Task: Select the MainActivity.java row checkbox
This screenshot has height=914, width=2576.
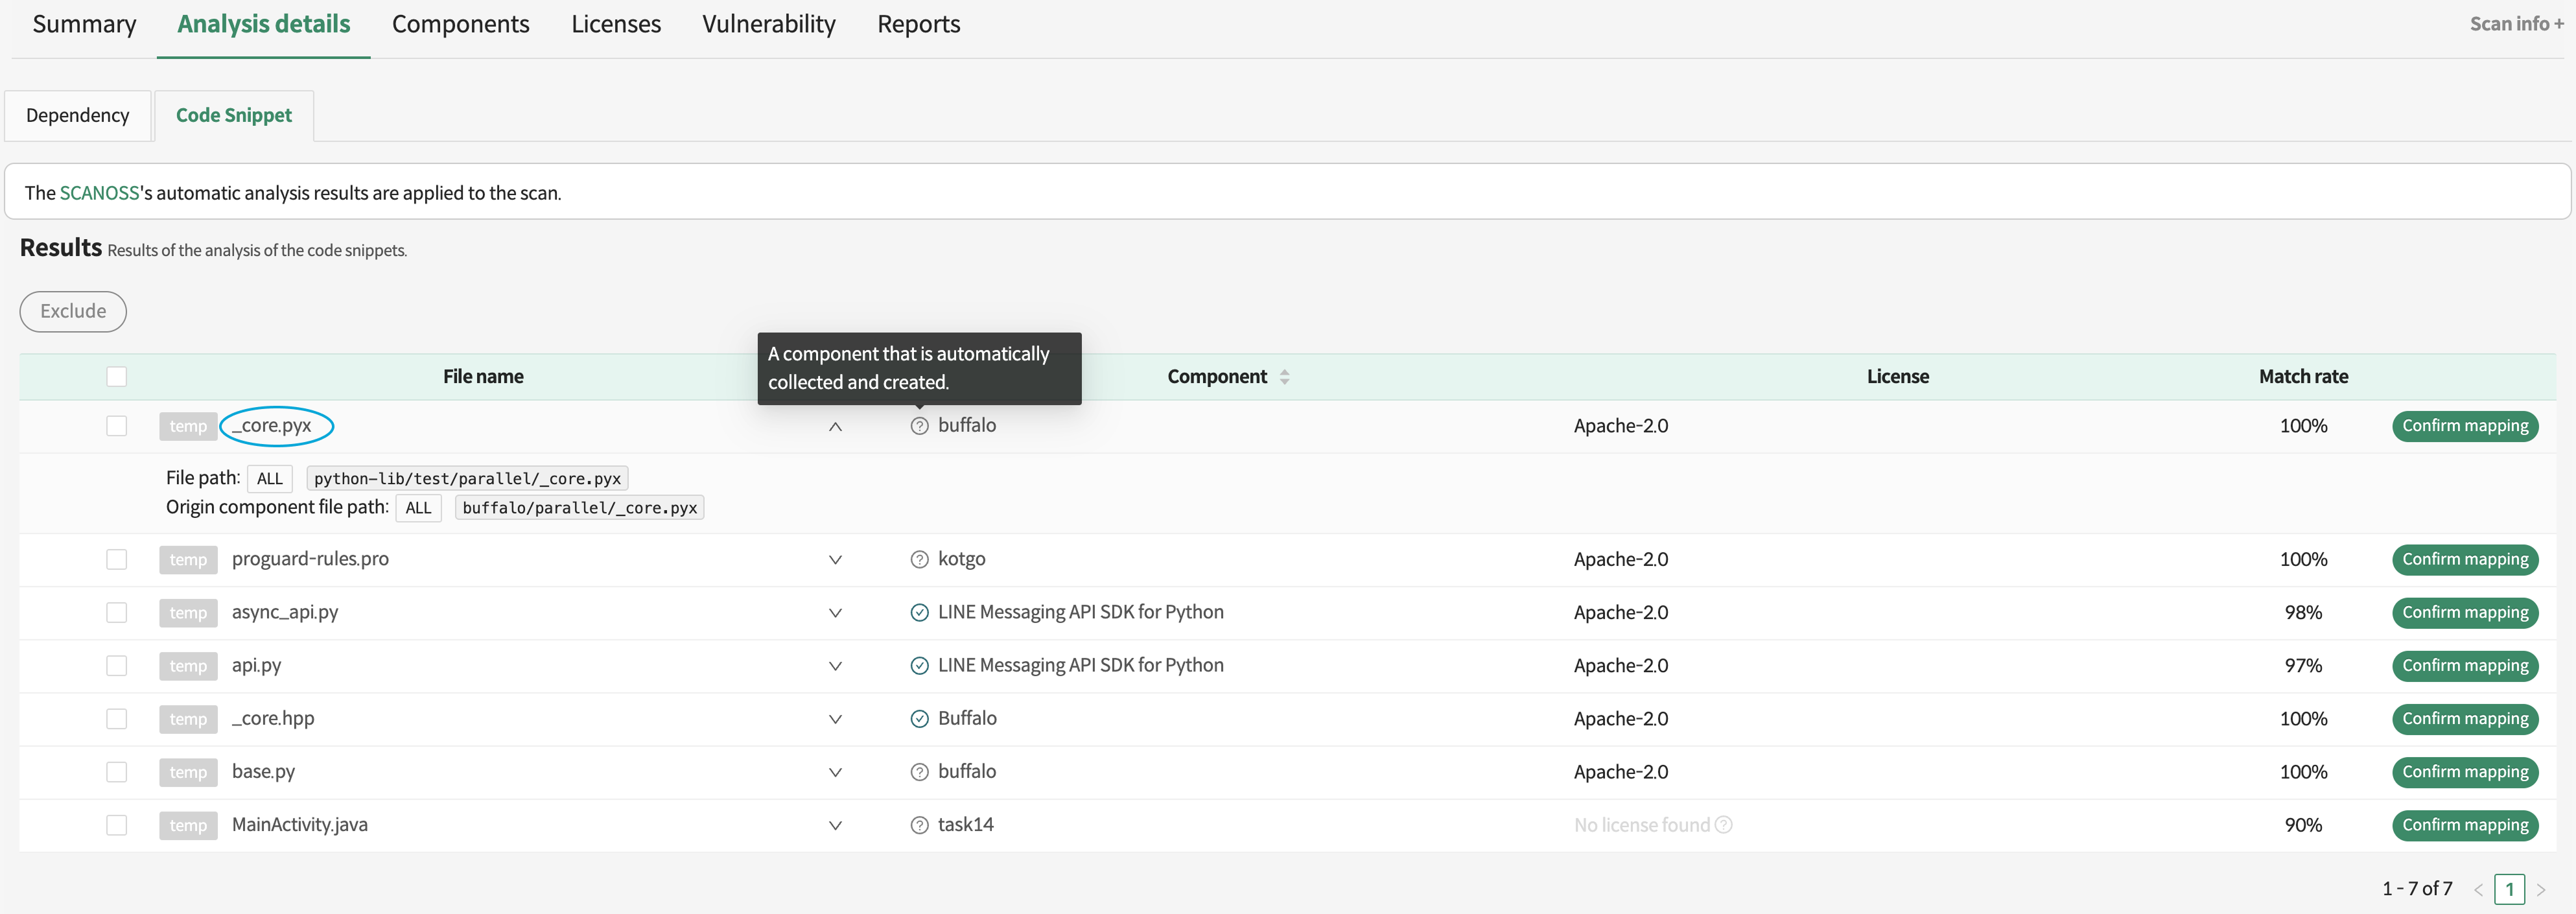Action: 117,825
